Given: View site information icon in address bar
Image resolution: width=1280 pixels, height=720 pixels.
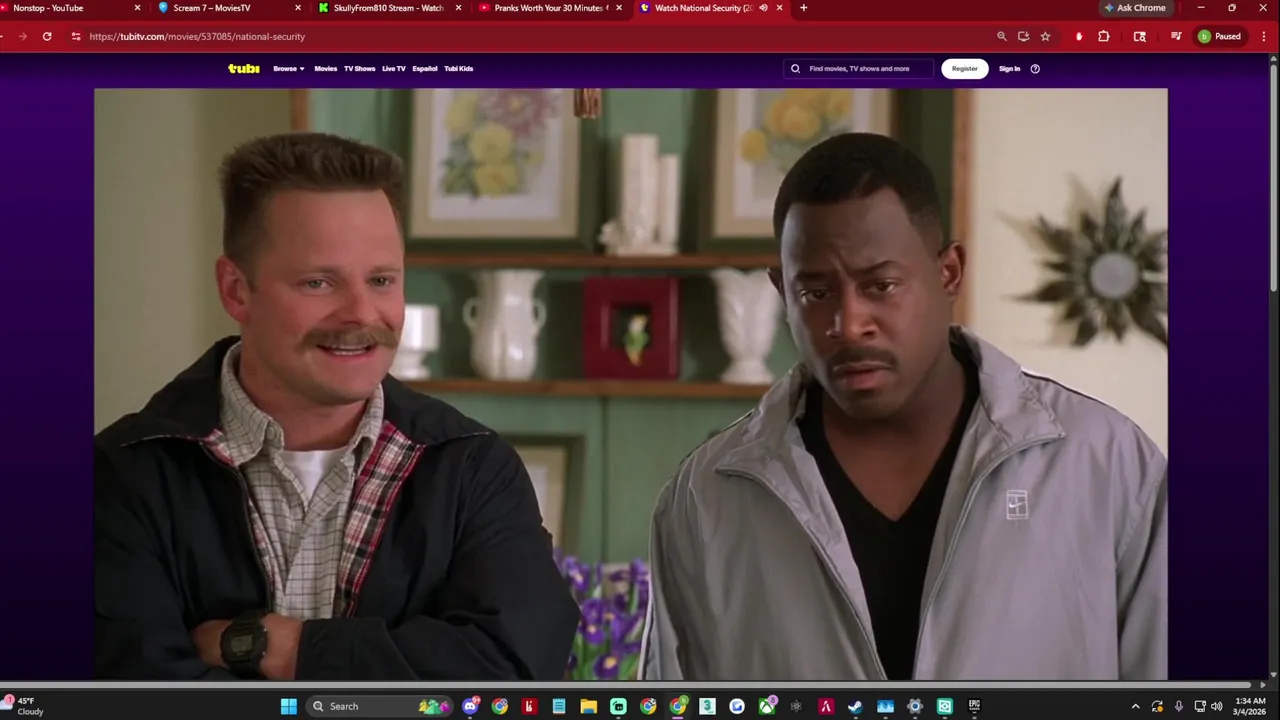Looking at the screenshot, I should (75, 36).
